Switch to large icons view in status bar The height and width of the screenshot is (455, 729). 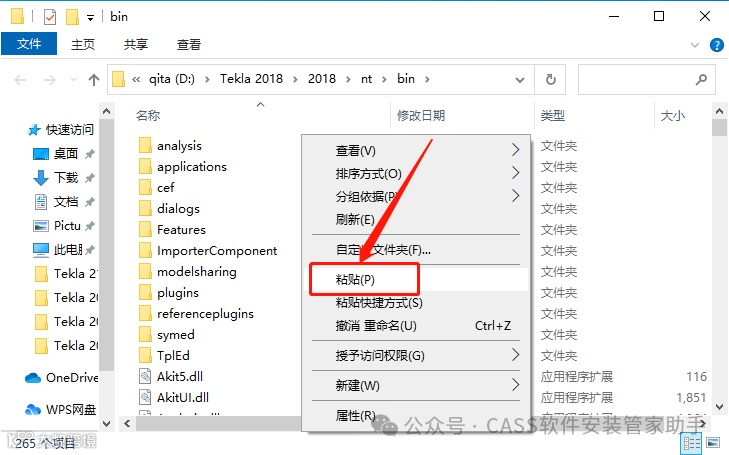713,443
